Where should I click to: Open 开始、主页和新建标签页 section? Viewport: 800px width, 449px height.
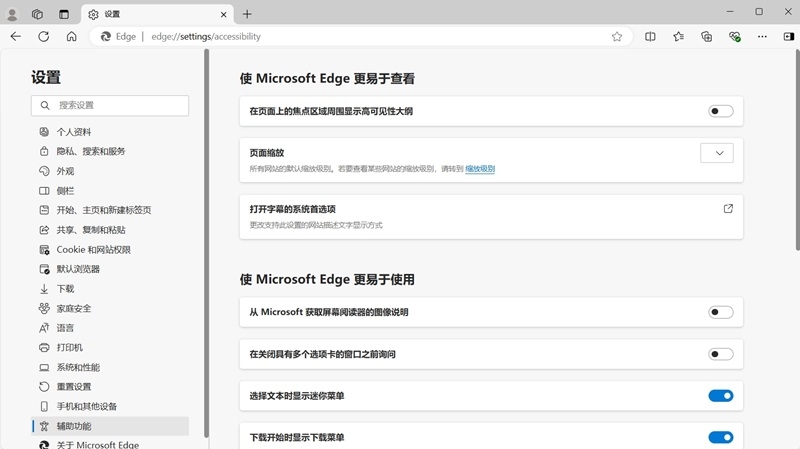(x=110, y=210)
